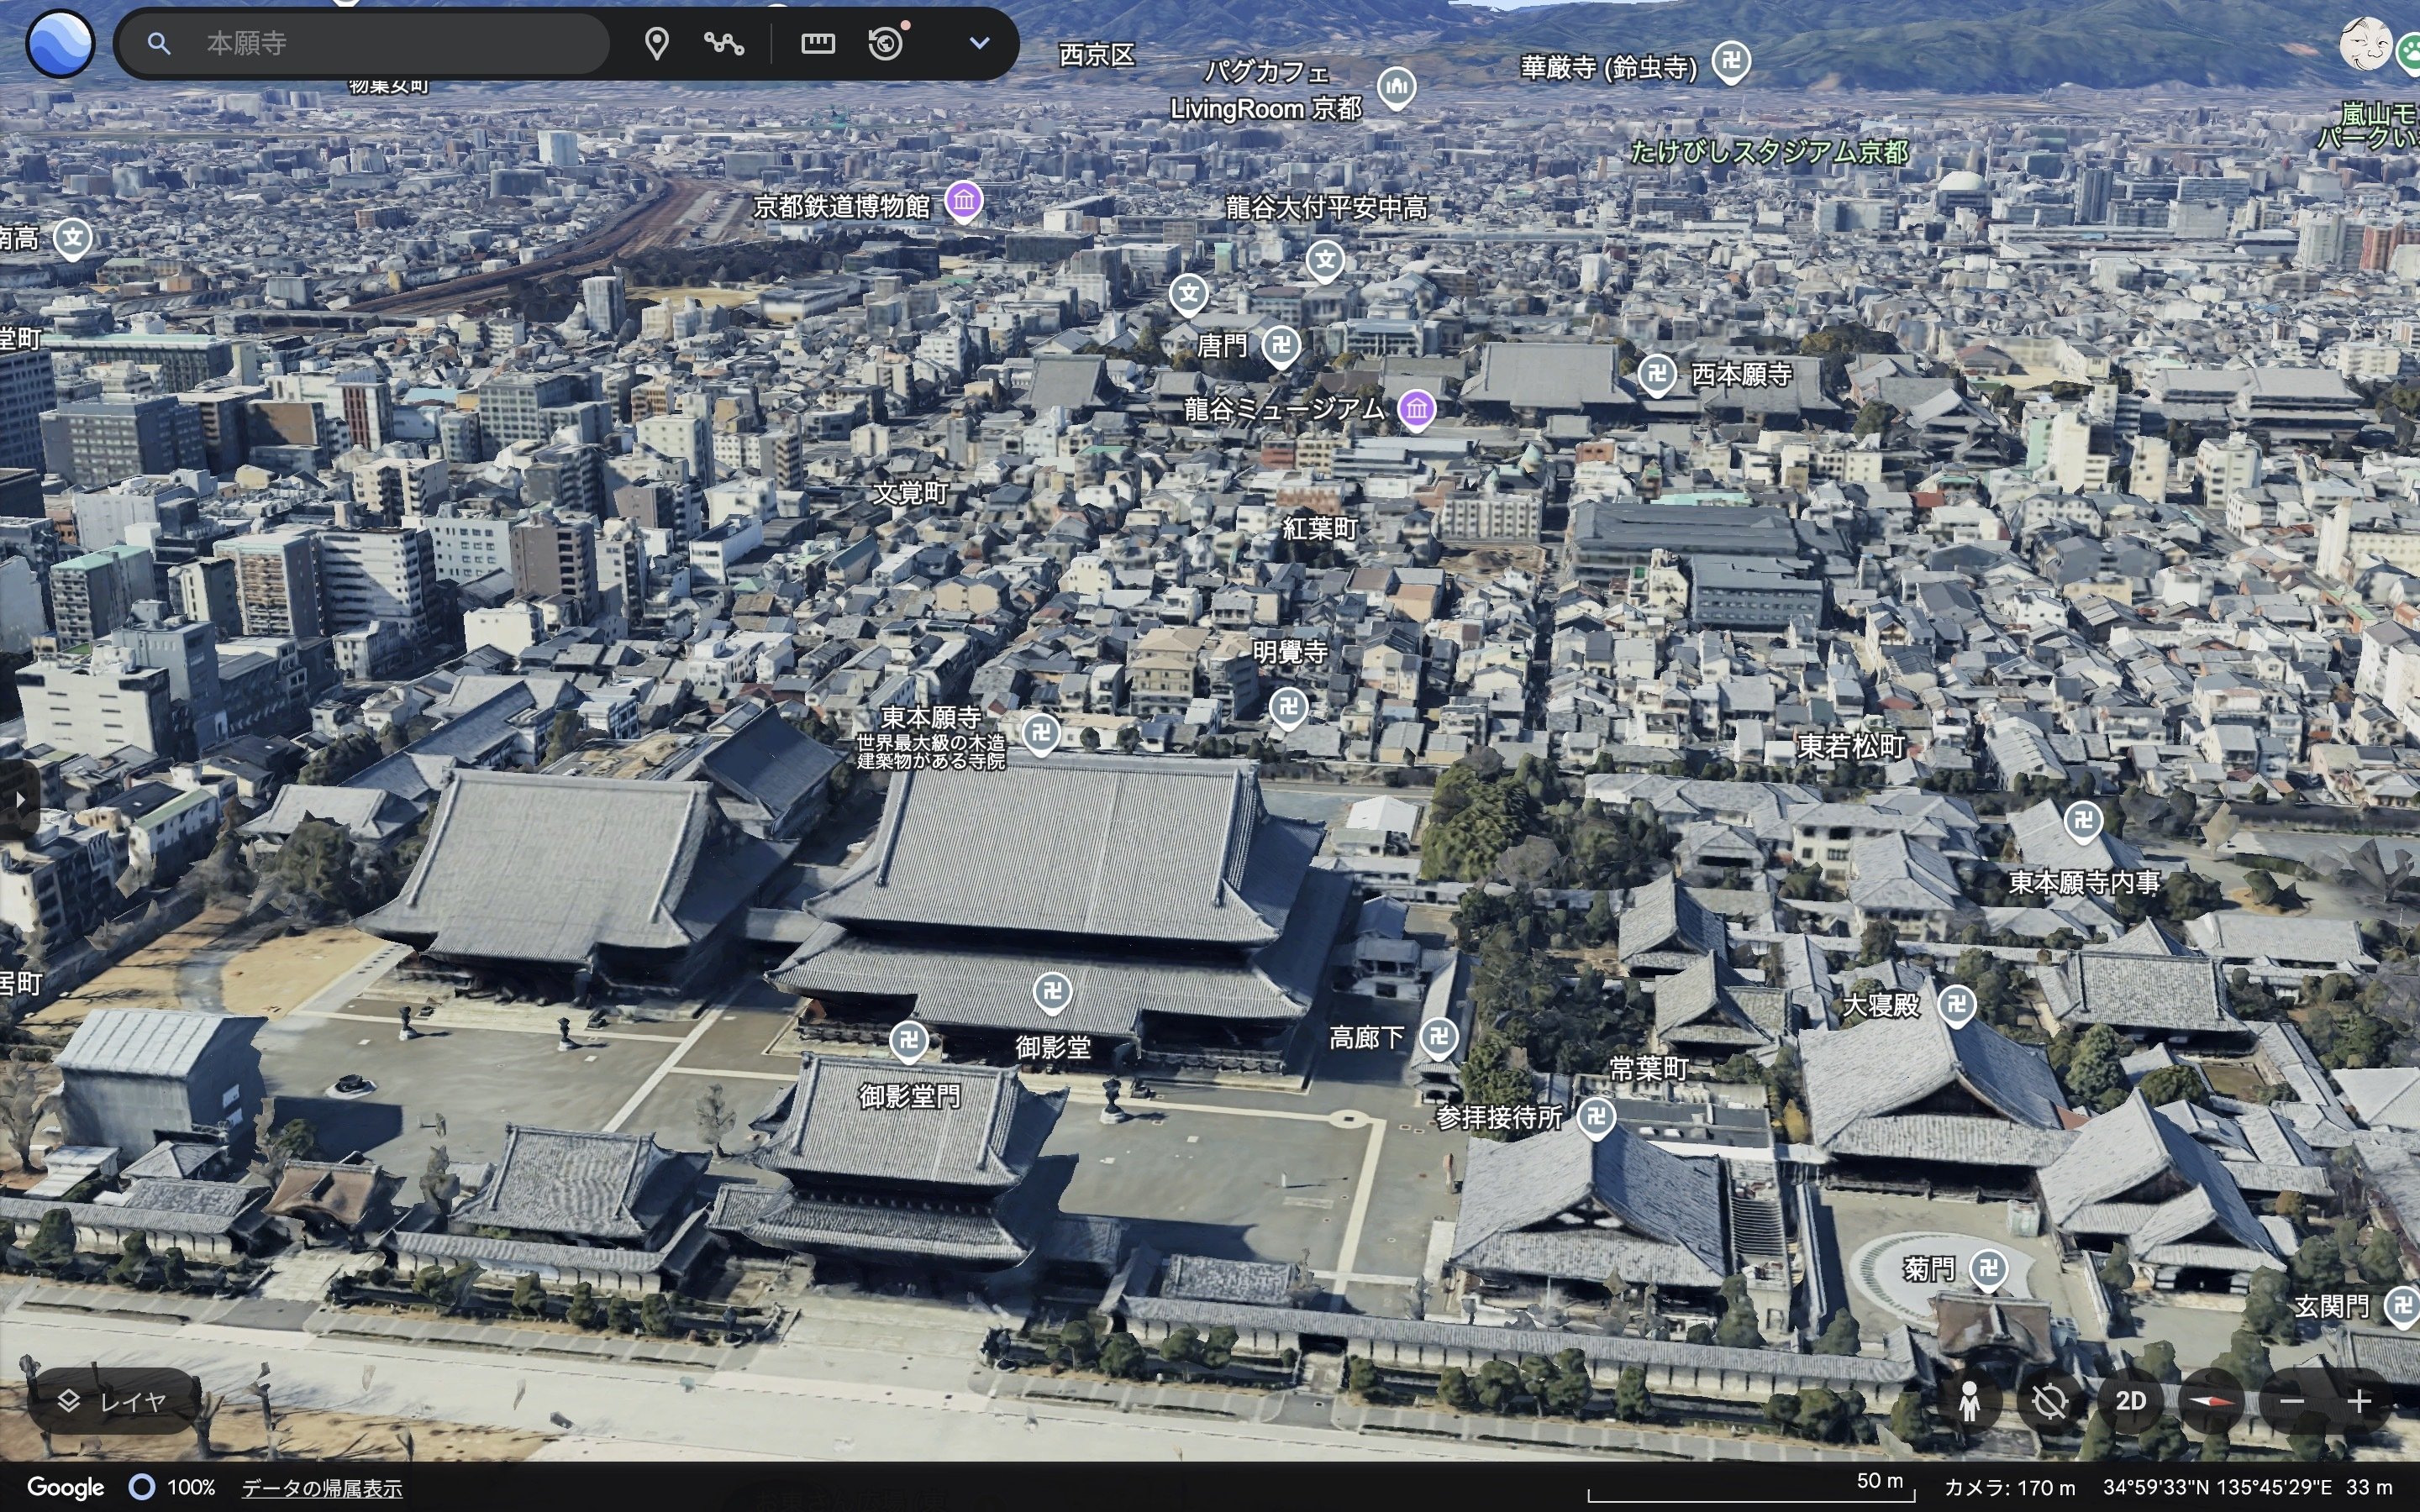Select the 御影堂門 temple marker
Viewport: 2420px width, 1512px height.
click(x=909, y=1041)
